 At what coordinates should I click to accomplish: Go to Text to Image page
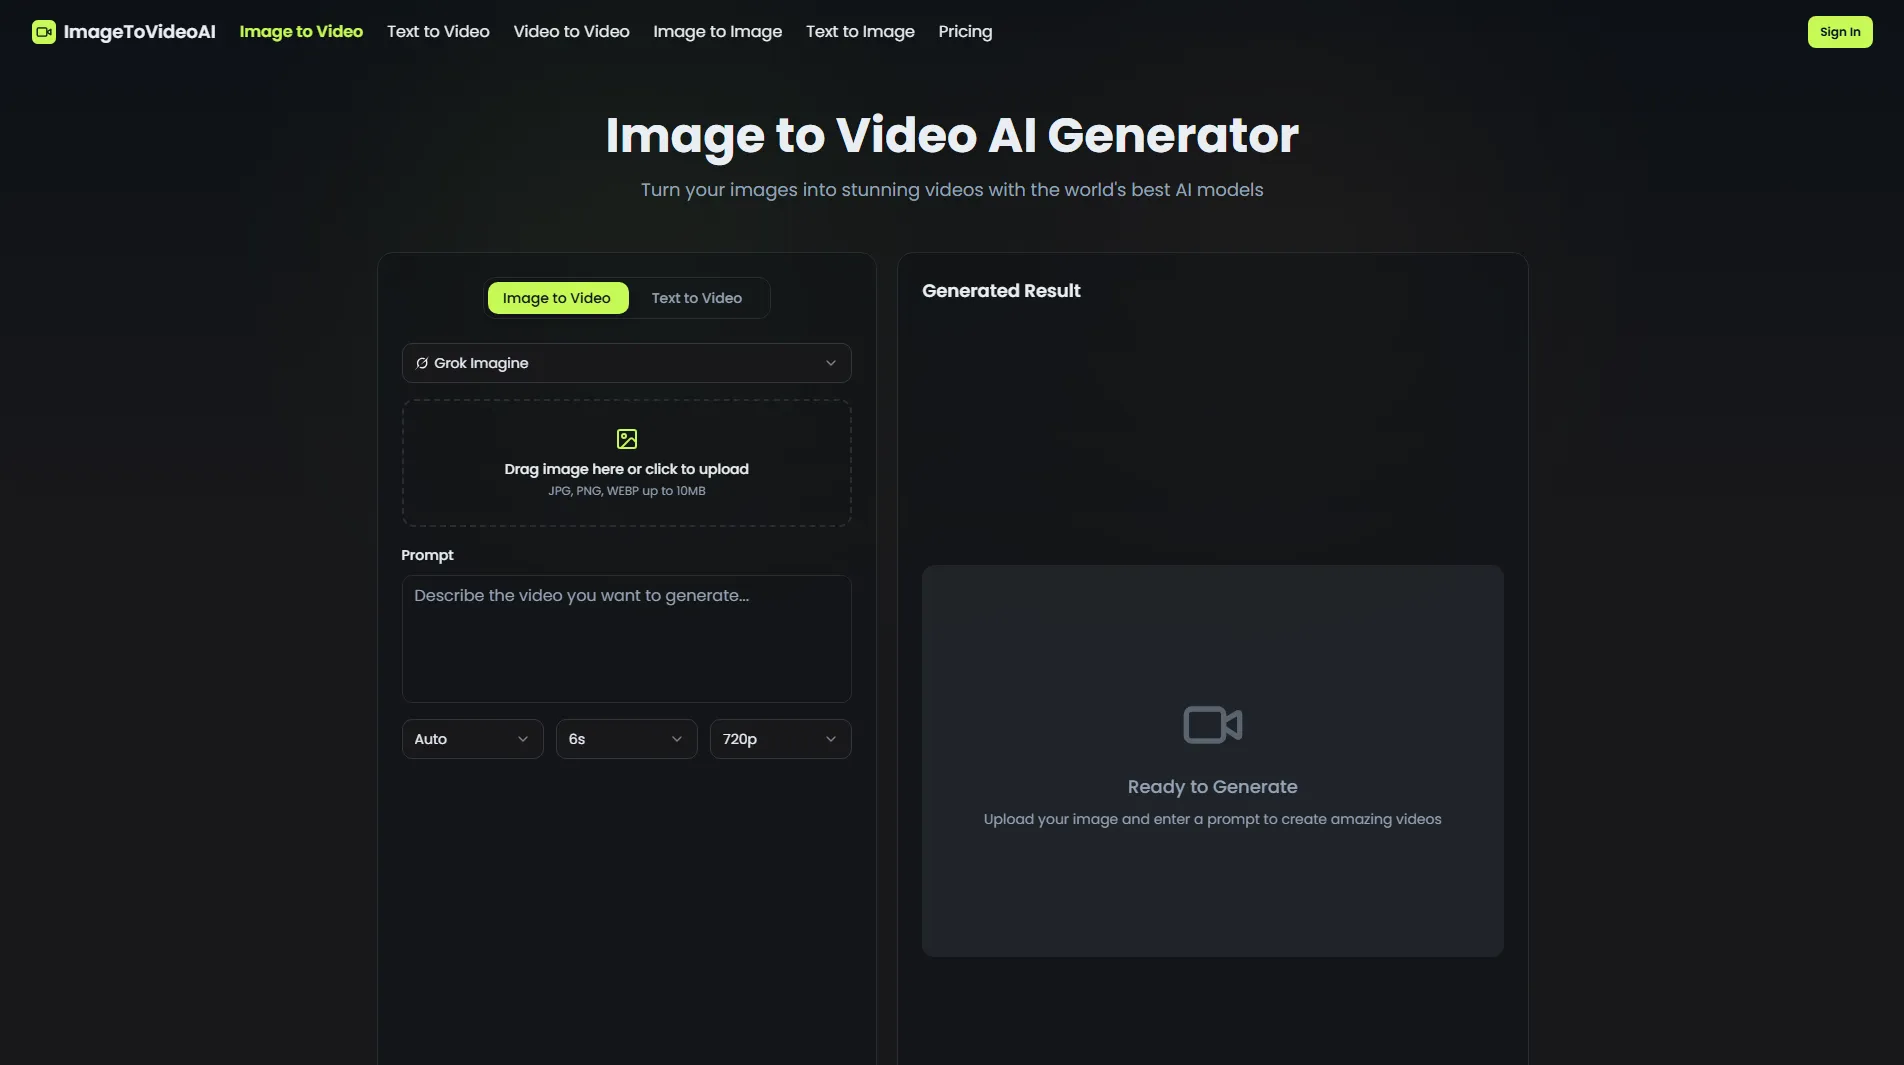(860, 32)
